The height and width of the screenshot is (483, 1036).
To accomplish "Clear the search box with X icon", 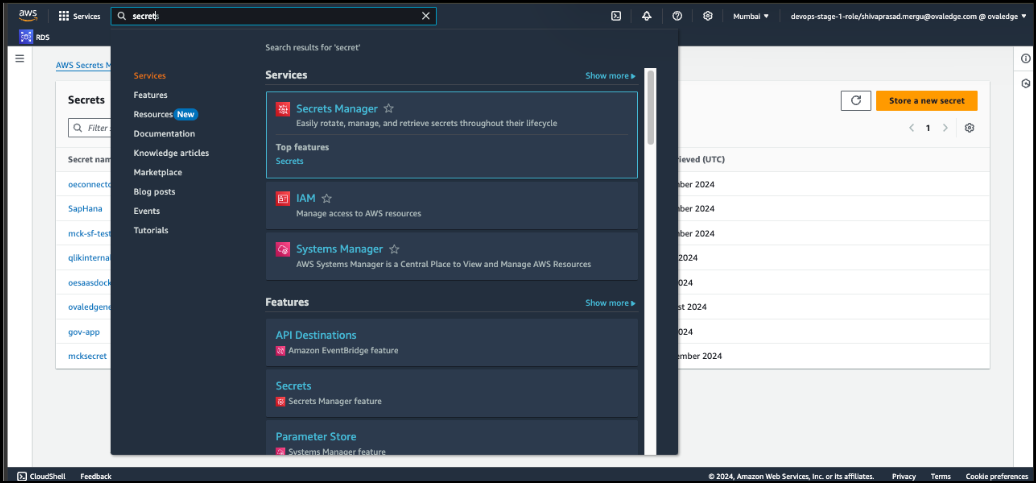I will (426, 16).
